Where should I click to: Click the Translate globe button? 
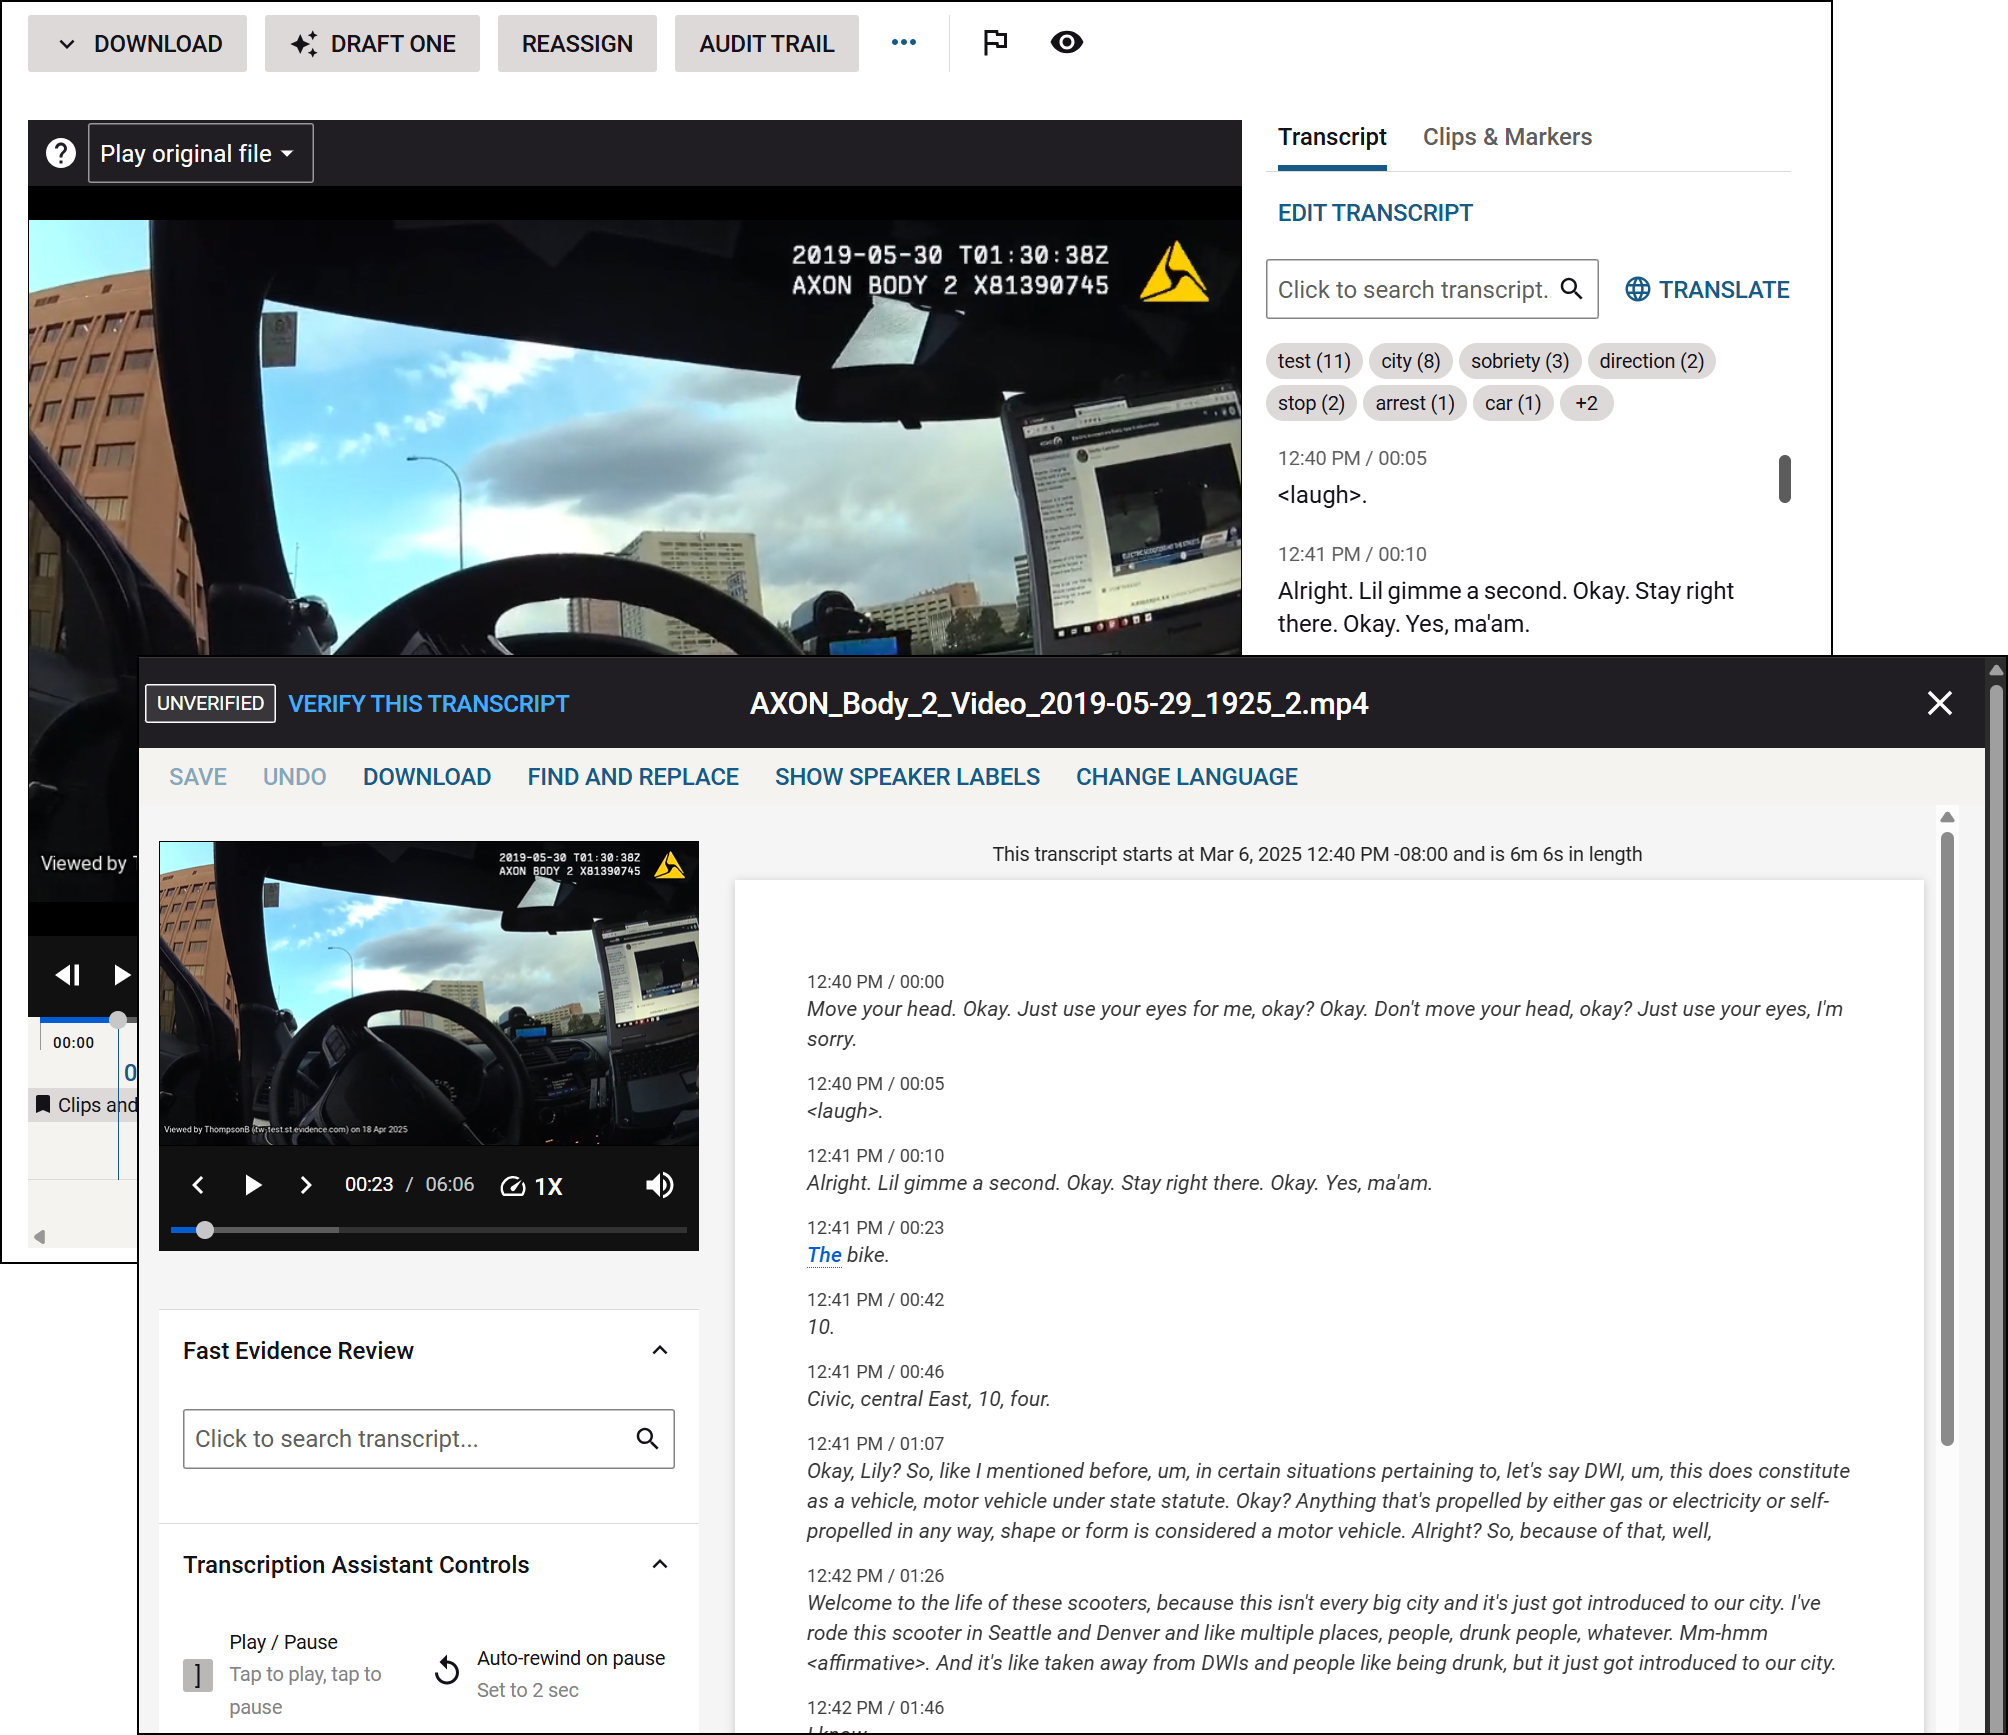click(x=1706, y=289)
